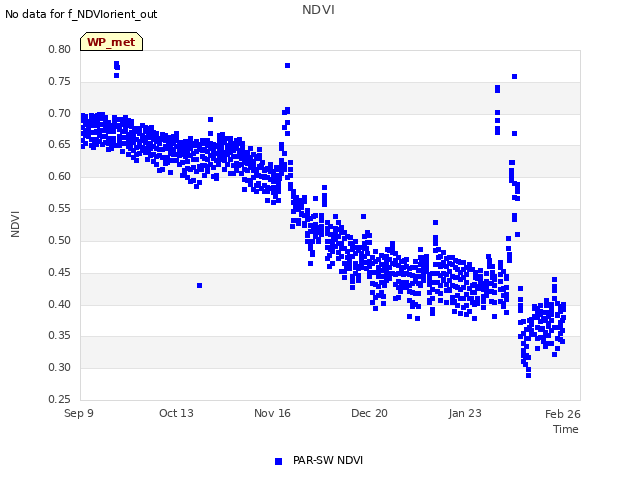This screenshot has height=480, width=640.
Task: Click the vertical NDVI axis label
Action: pyautogui.click(x=15, y=224)
